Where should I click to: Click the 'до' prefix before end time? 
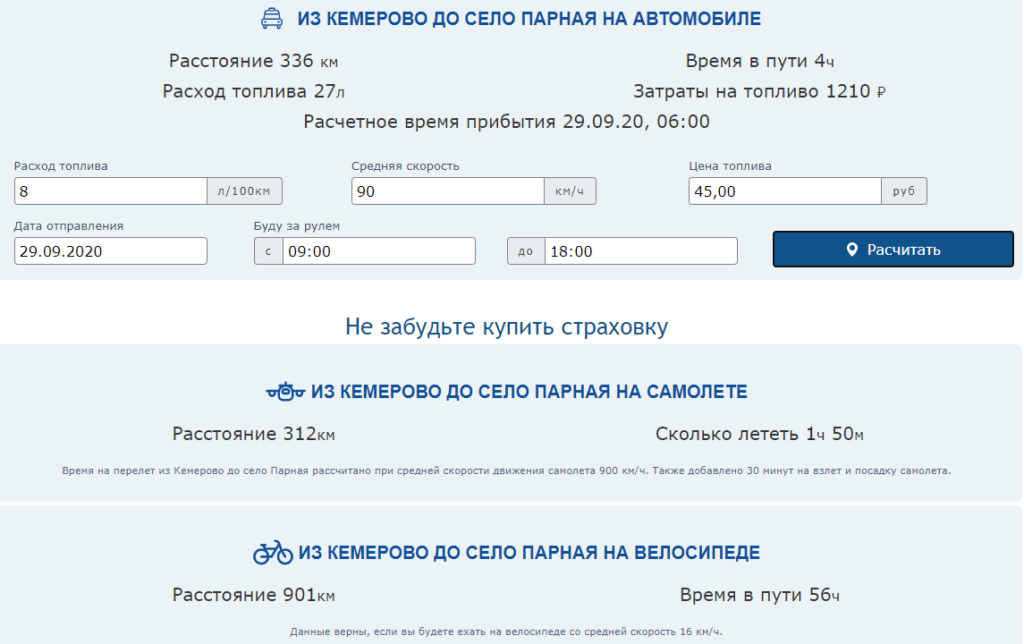click(x=525, y=251)
